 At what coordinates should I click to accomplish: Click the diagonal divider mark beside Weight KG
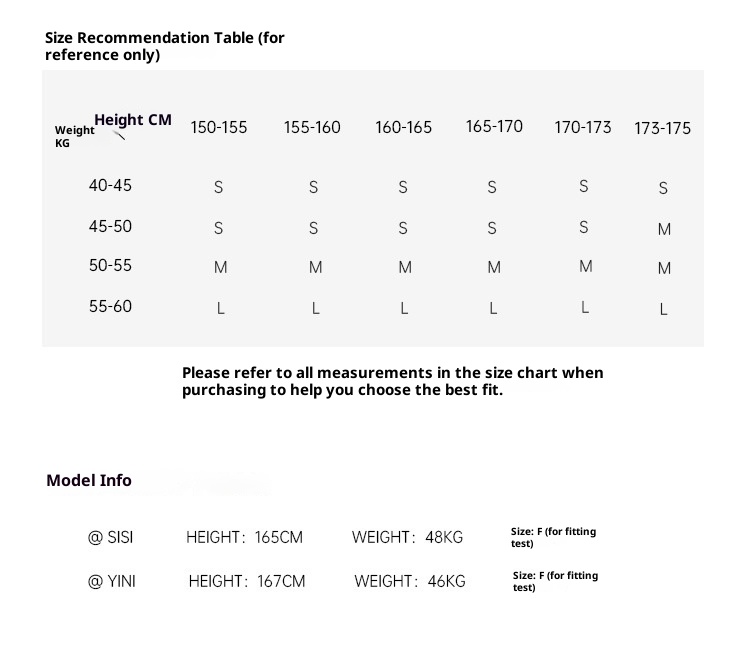tap(121, 135)
